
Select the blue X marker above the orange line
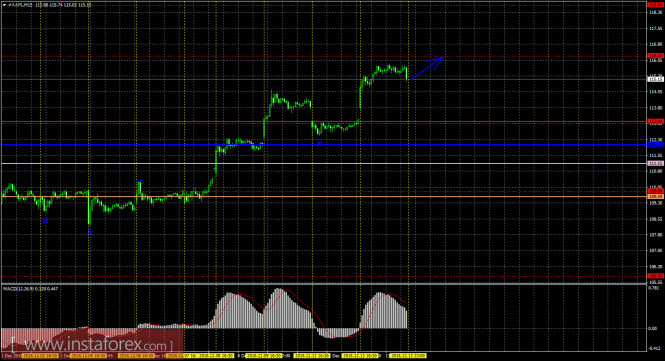pos(140,182)
